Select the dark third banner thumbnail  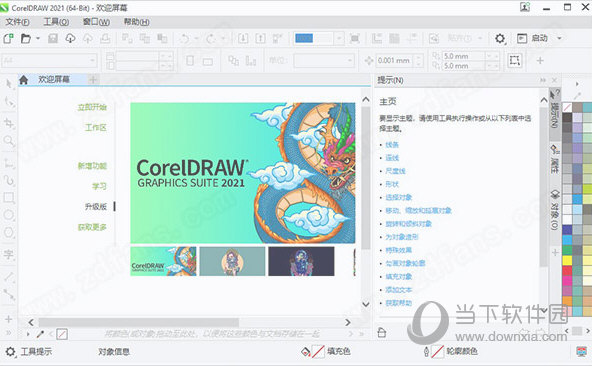[301, 261]
